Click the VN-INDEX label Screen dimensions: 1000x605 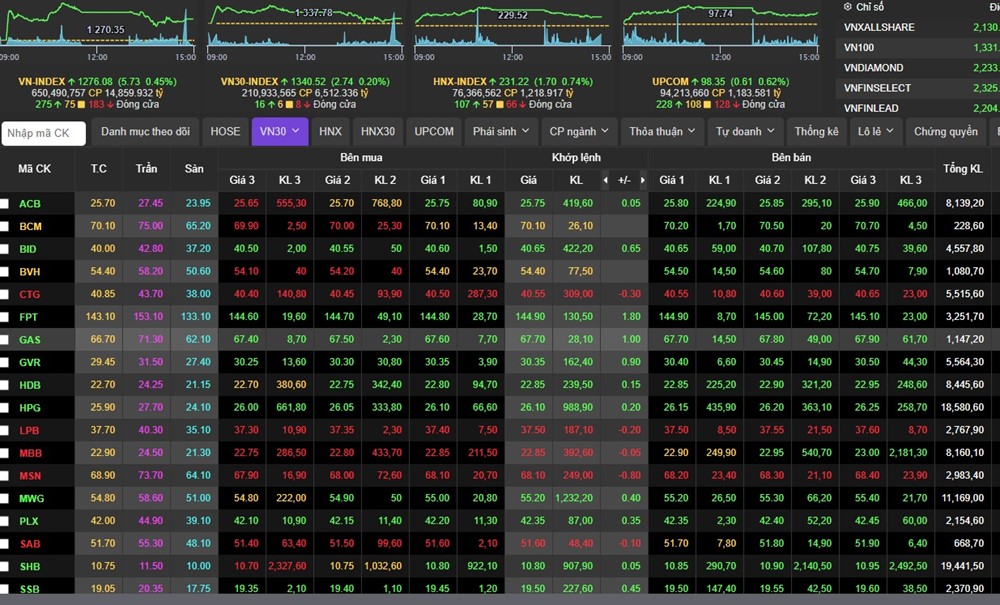pos(41,82)
